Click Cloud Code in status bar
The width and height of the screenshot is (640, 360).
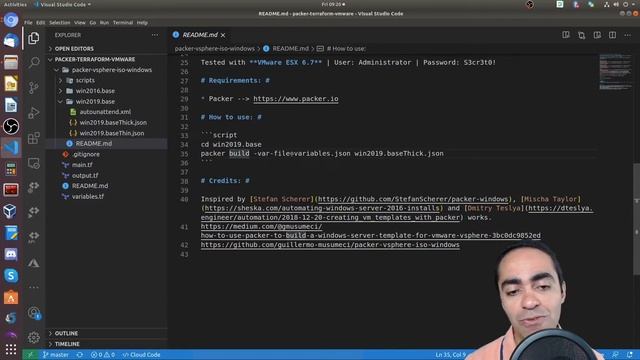tap(141, 355)
